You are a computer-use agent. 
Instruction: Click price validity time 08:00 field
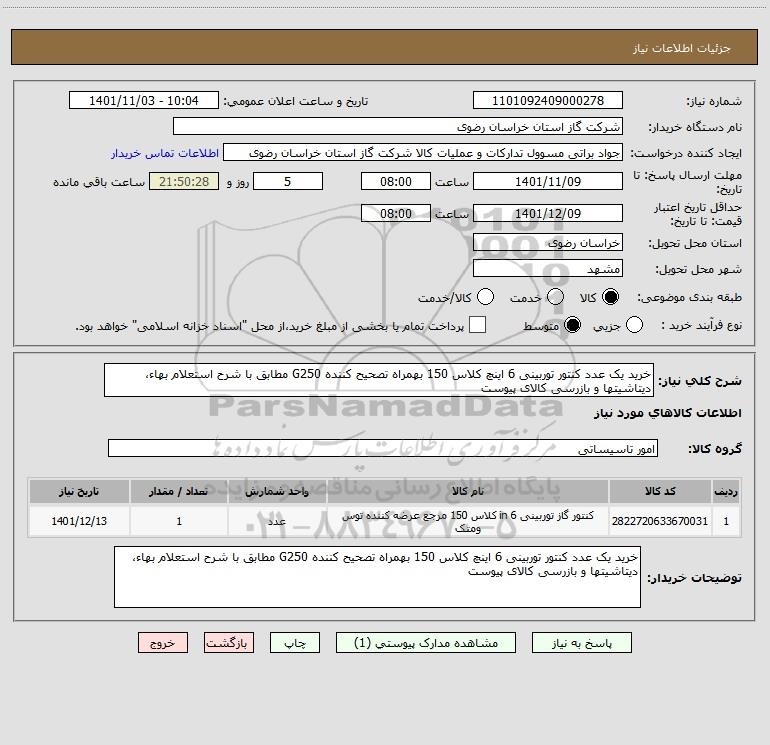(x=396, y=213)
